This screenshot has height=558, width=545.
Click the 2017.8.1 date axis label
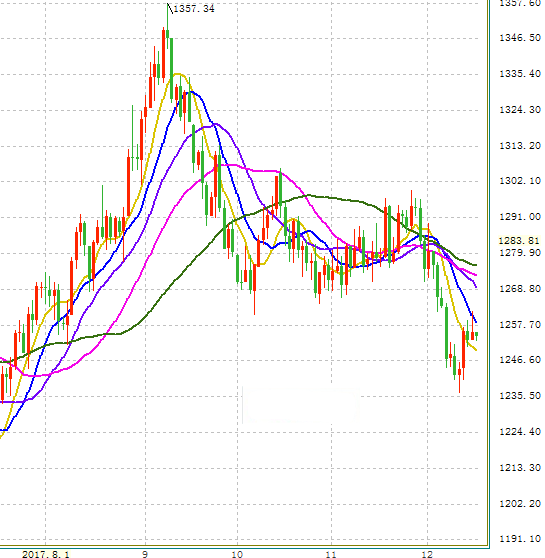point(46,554)
